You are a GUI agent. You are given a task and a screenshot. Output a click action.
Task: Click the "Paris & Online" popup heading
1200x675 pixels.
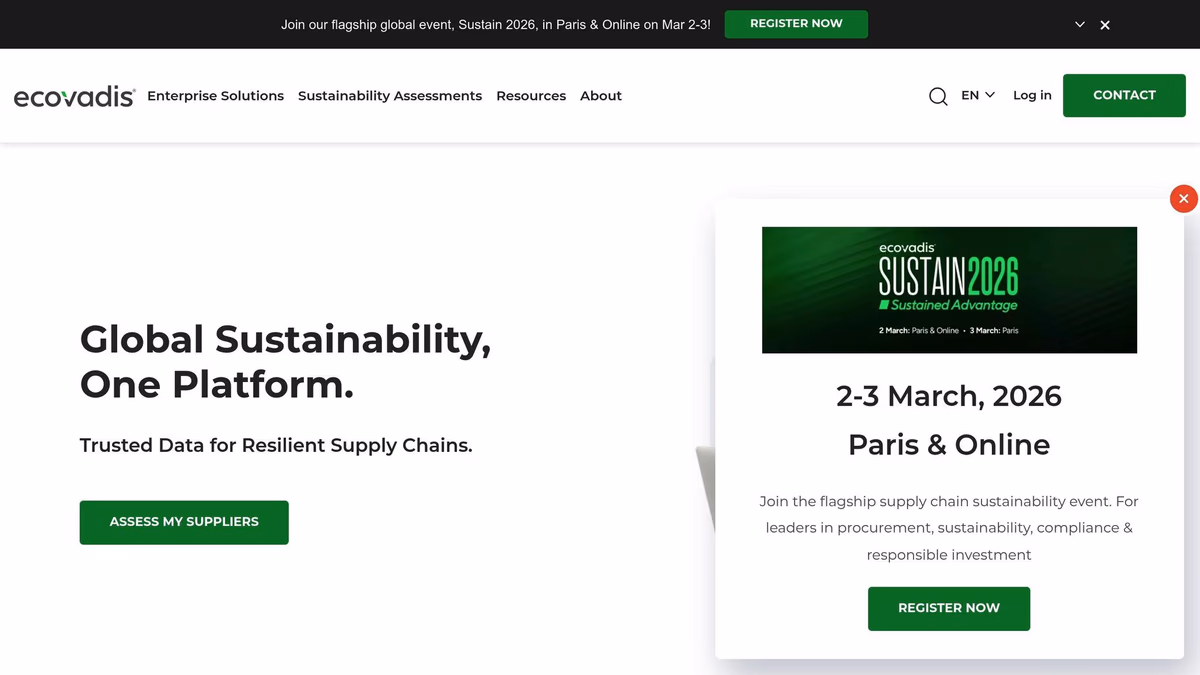949,445
